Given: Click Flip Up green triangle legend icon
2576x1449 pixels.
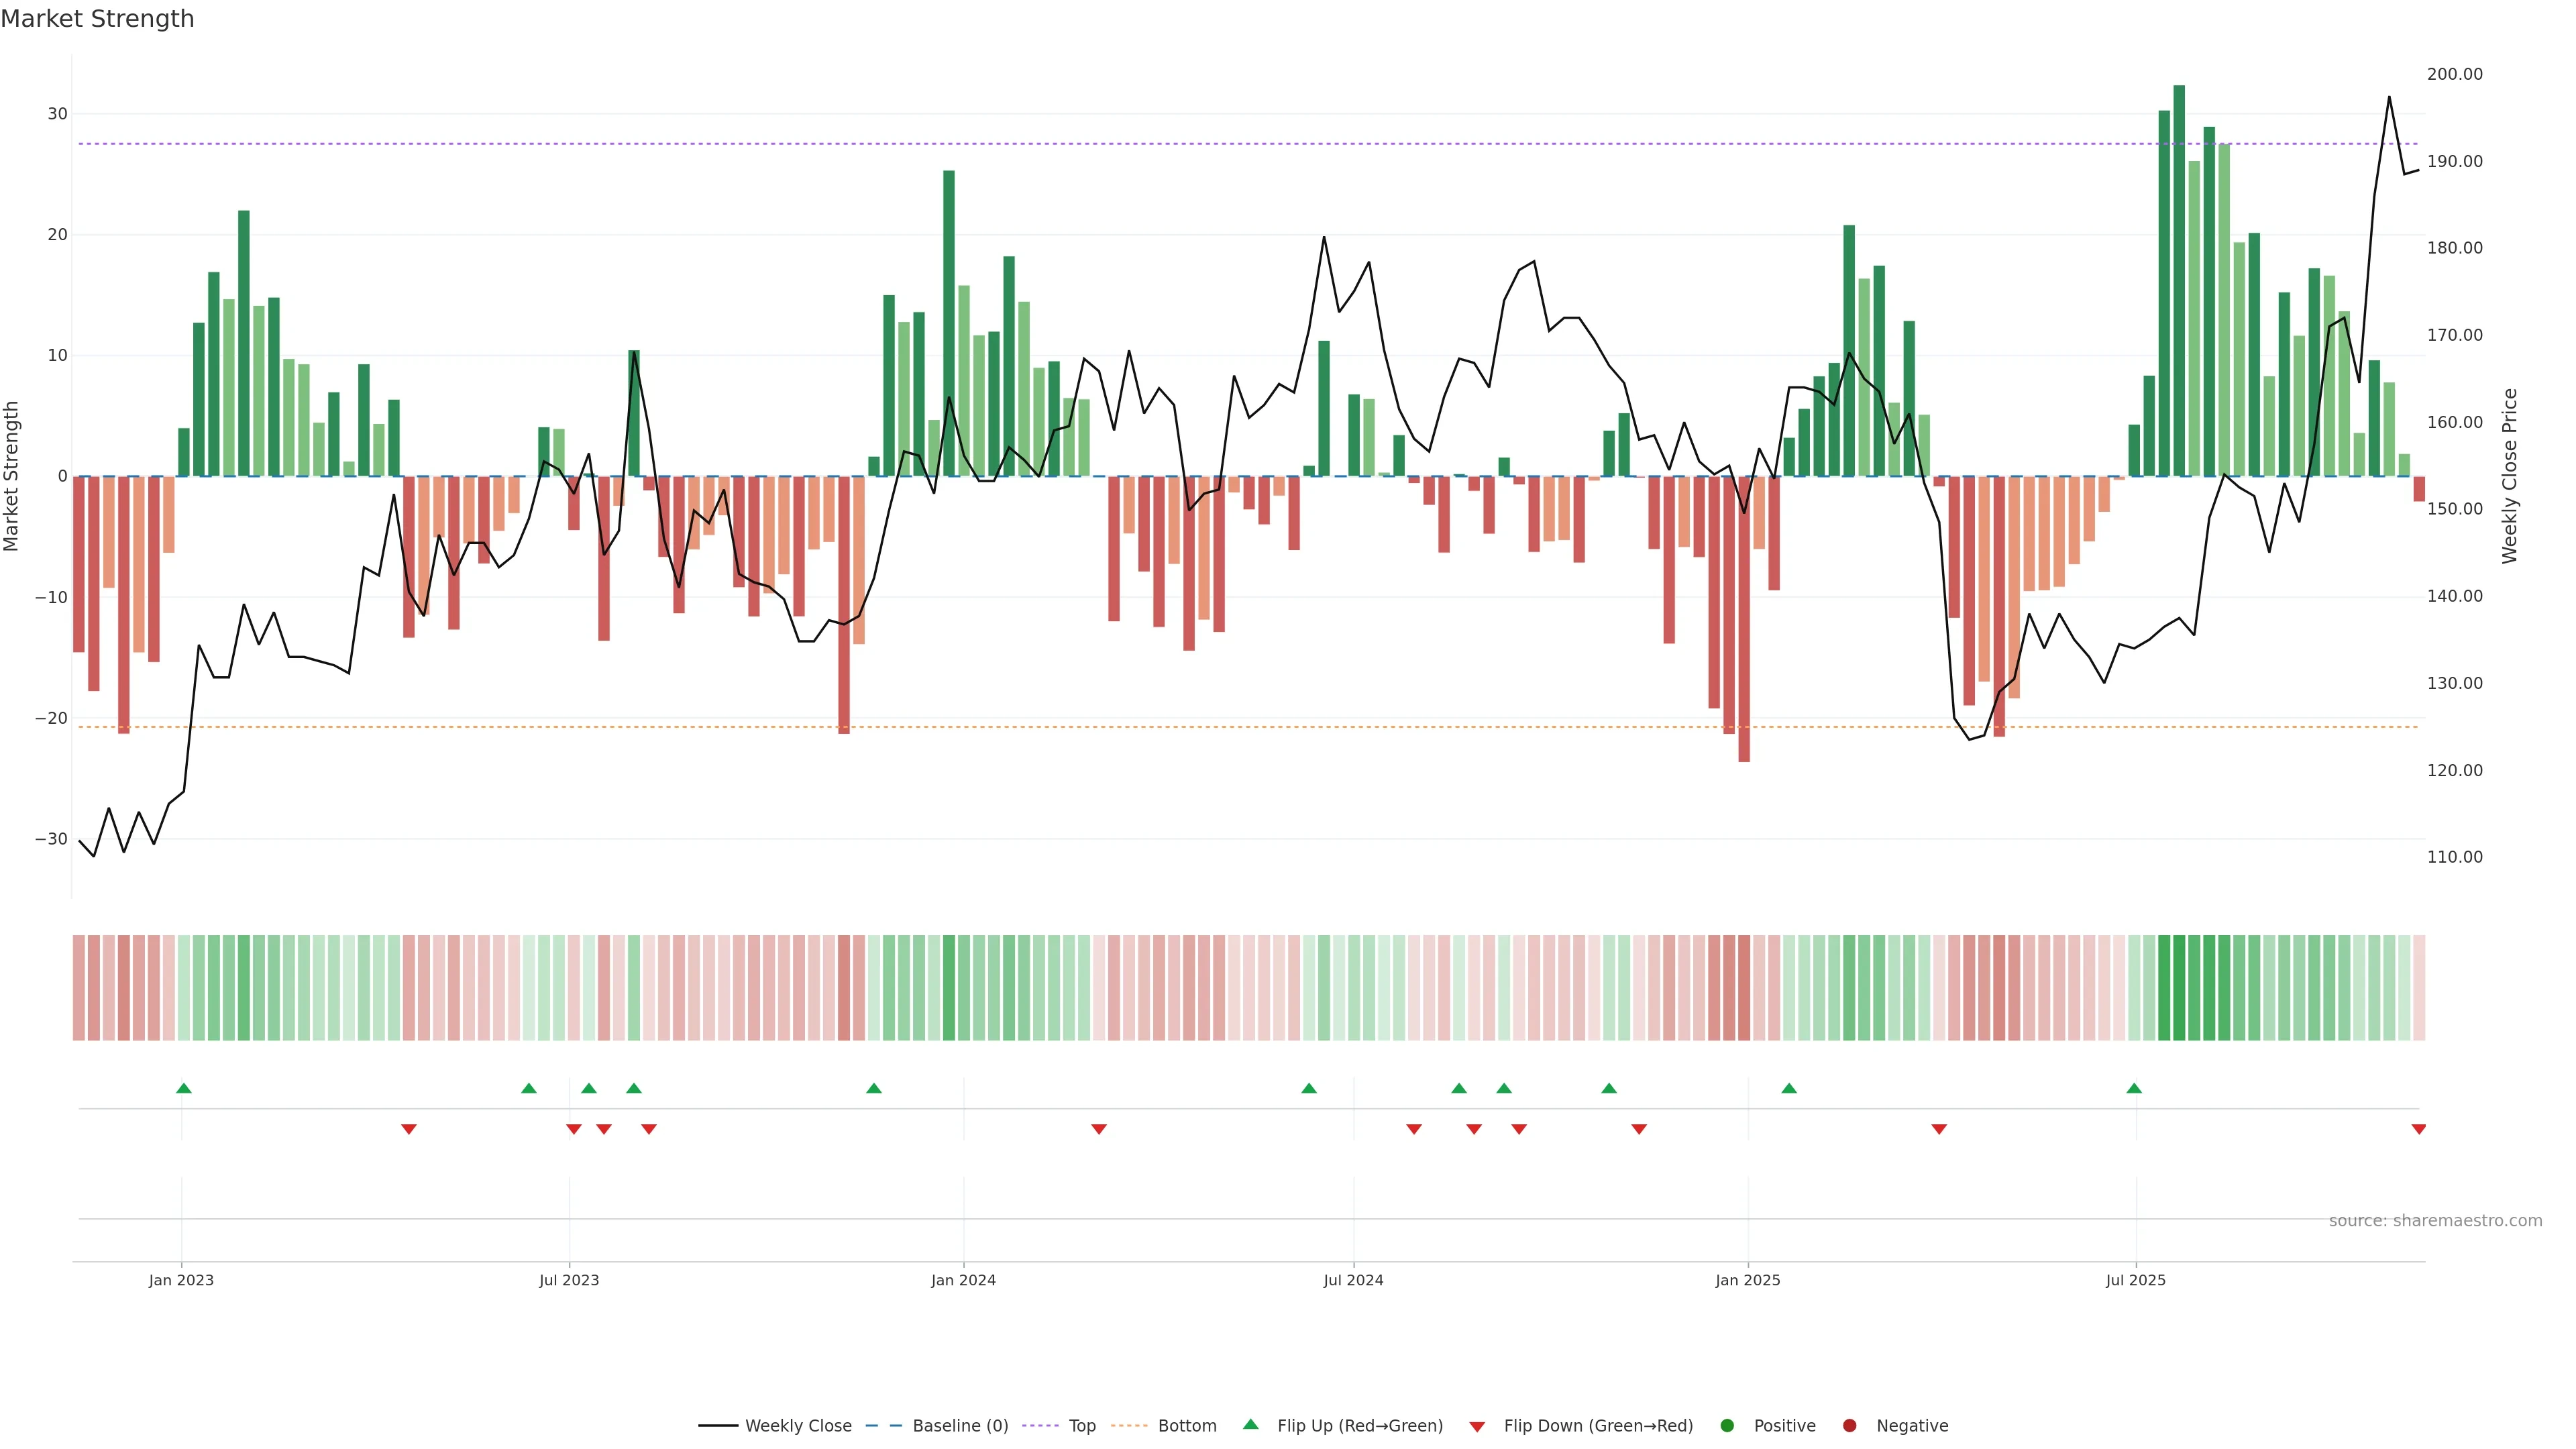Looking at the screenshot, I should click(1250, 1425).
